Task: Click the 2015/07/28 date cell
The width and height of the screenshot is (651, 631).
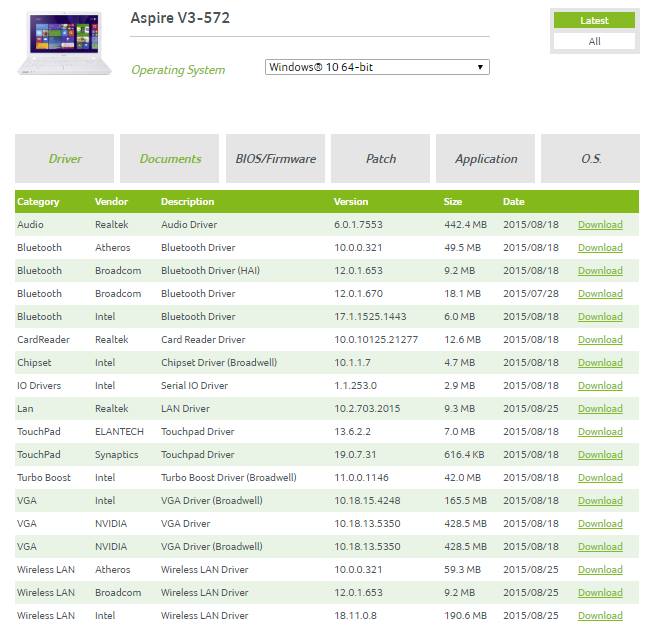Action: coord(531,293)
